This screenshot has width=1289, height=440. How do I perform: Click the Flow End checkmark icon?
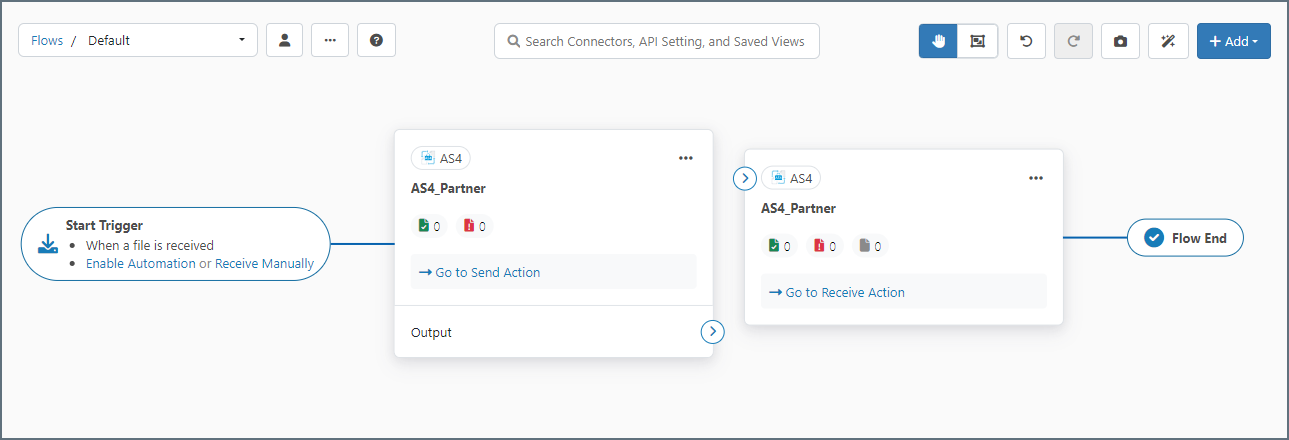click(1153, 238)
